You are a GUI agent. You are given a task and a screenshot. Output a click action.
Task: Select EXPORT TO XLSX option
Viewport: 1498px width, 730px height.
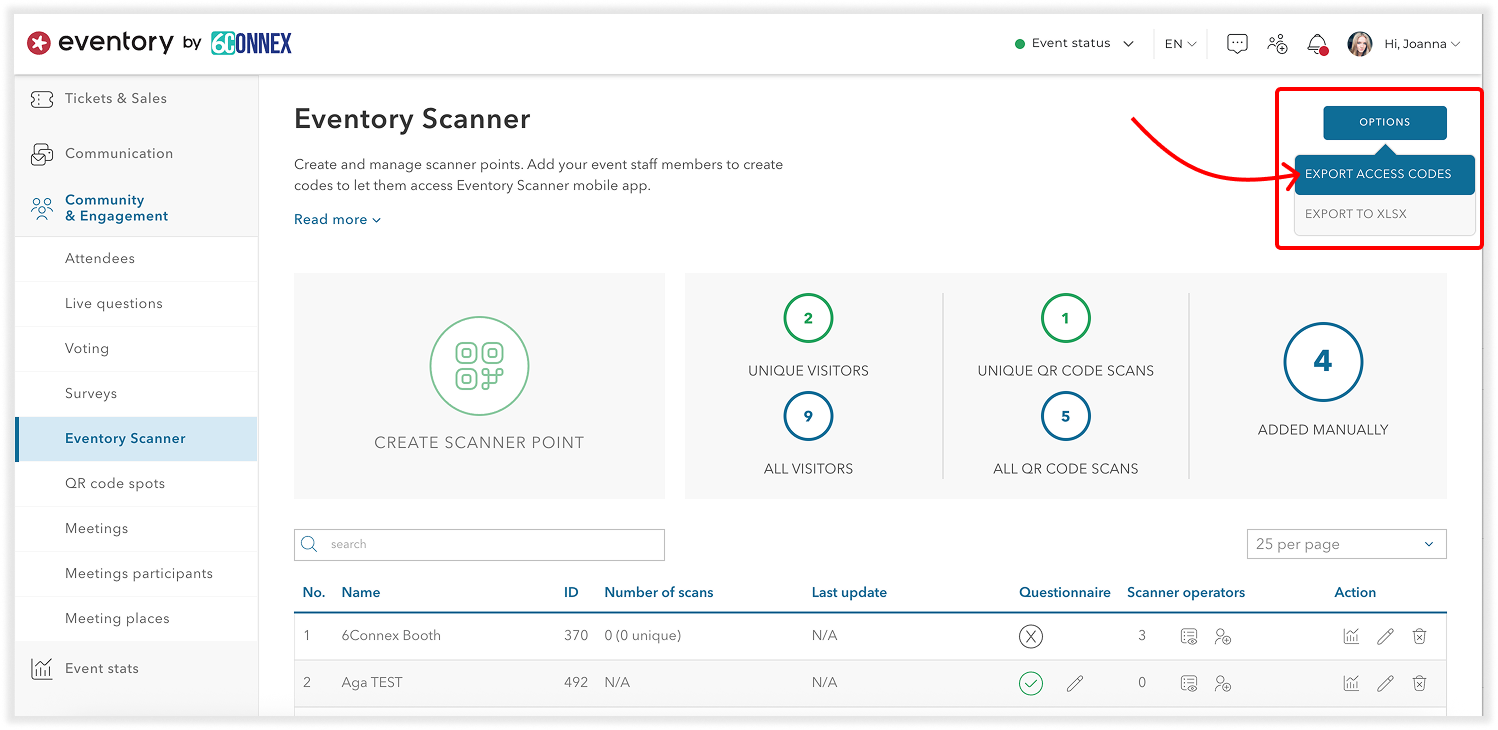pyautogui.click(x=1384, y=214)
